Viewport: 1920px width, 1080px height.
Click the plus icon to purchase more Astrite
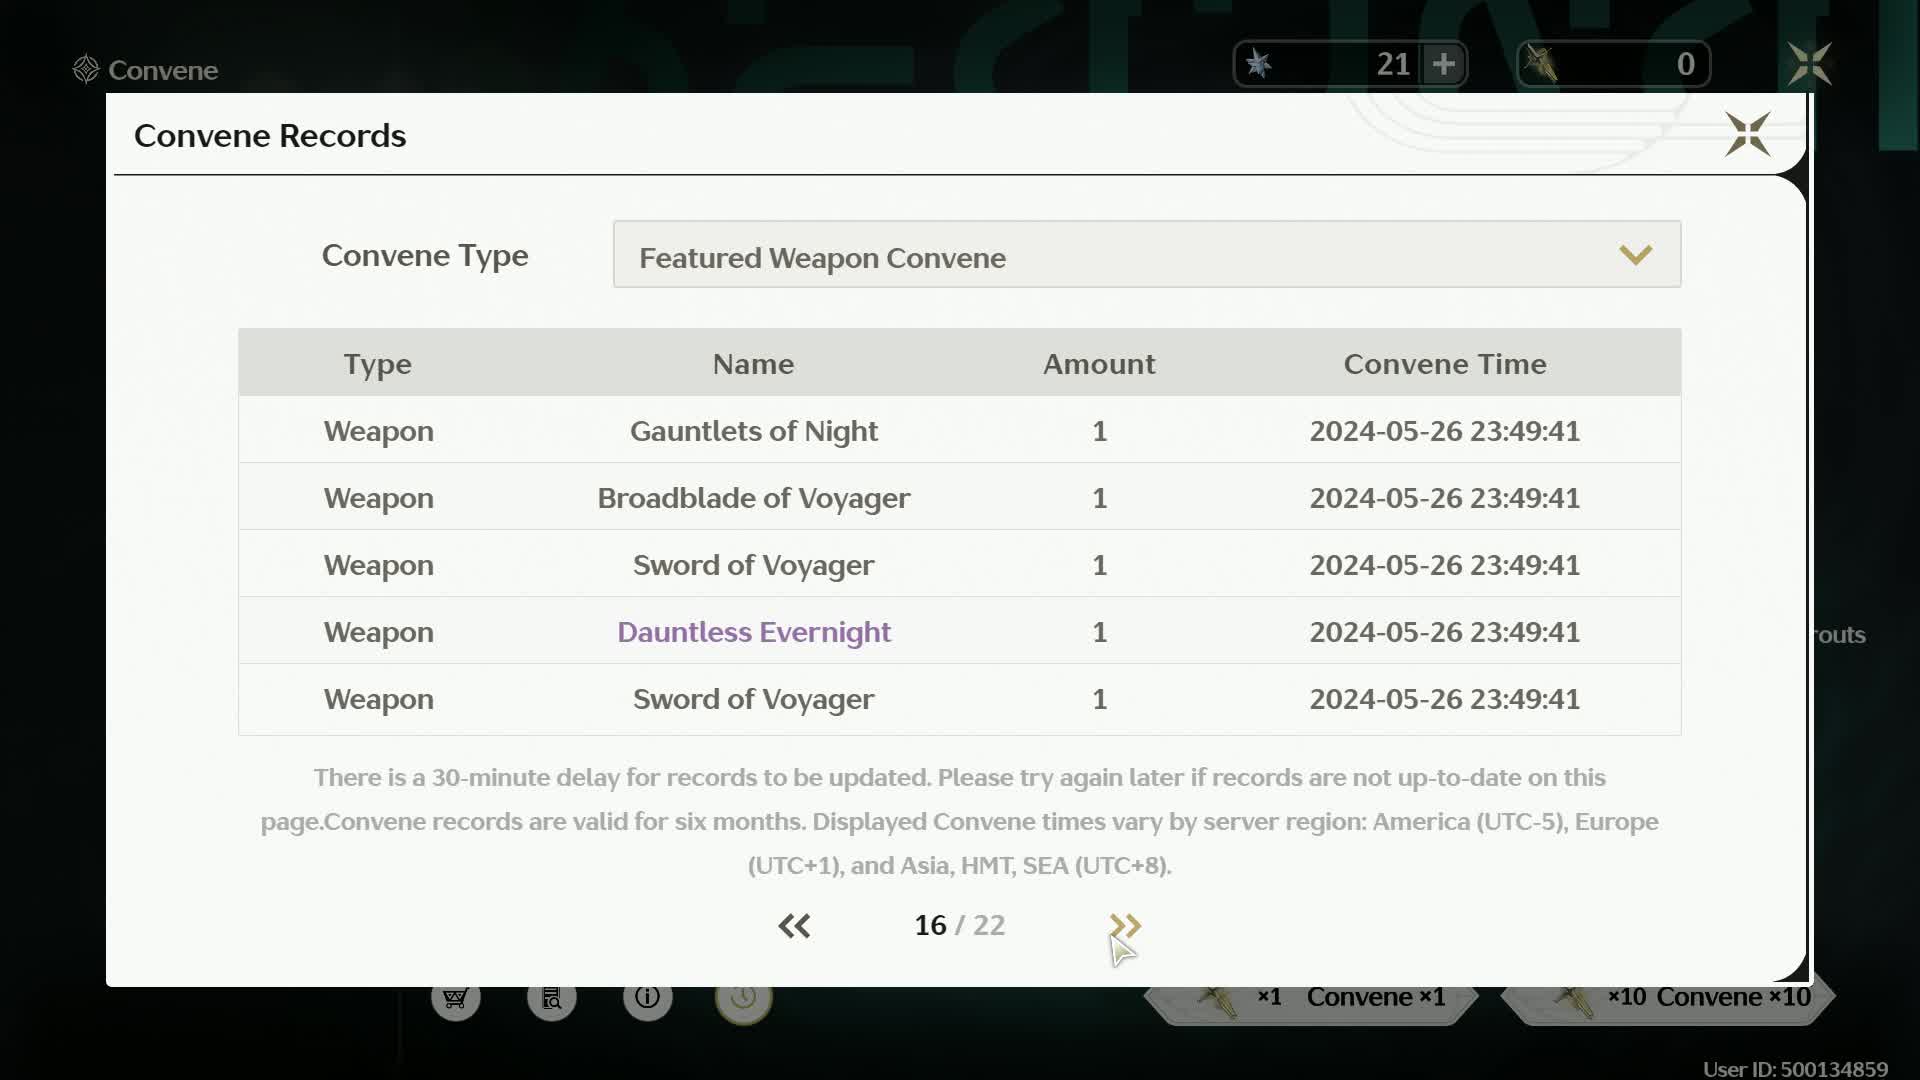(x=1444, y=63)
